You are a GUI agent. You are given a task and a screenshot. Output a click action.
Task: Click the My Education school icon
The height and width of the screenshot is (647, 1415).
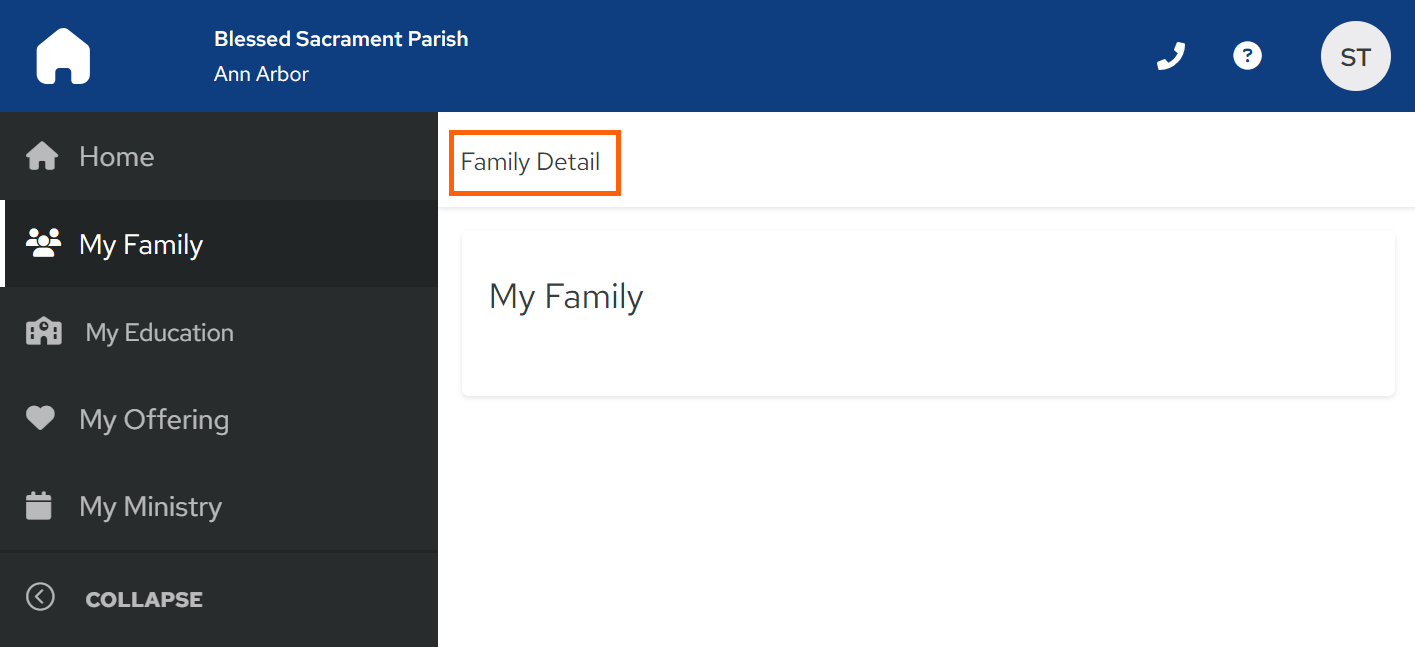click(43, 332)
